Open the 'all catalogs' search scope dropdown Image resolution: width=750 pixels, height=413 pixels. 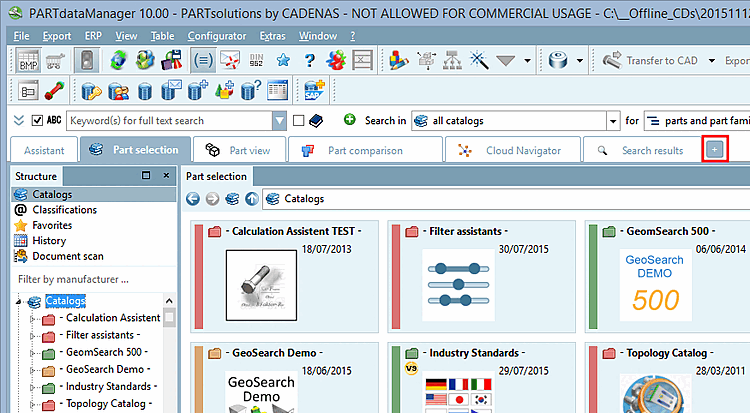pyautogui.click(x=613, y=121)
